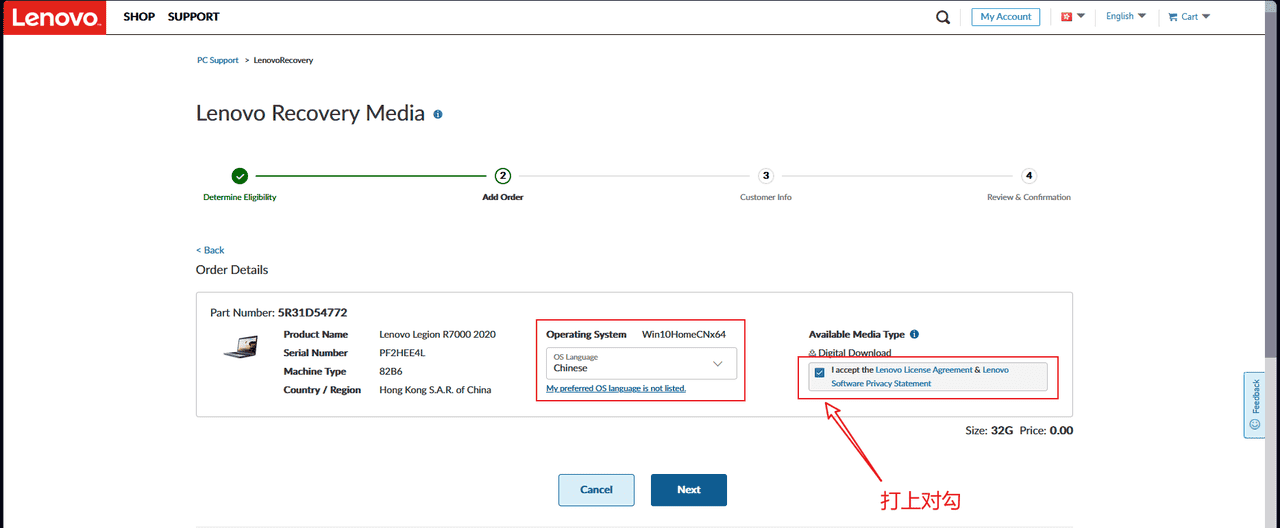Toggle the license agreement acceptance checkbox
The height and width of the screenshot is (528, 1280).
pyautogui.click(x=820, y=373)
